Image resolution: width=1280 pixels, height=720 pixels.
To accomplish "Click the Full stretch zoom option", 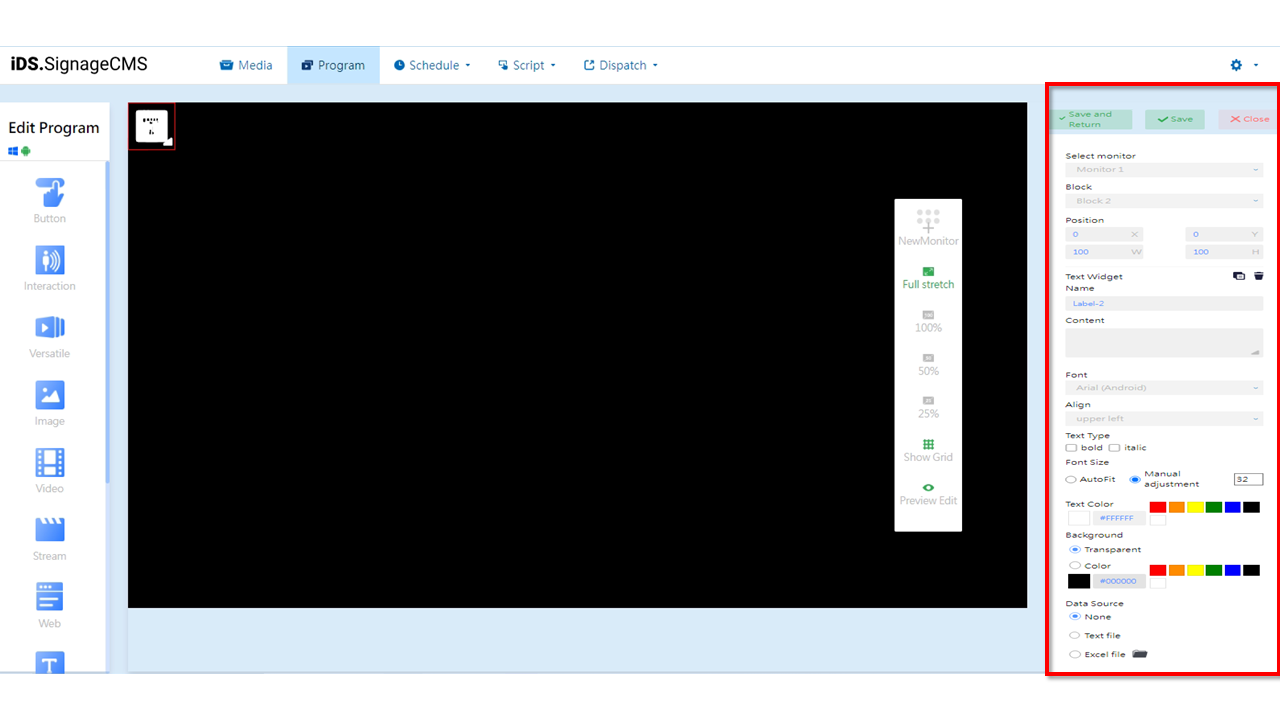I will [x=928, y=277].
